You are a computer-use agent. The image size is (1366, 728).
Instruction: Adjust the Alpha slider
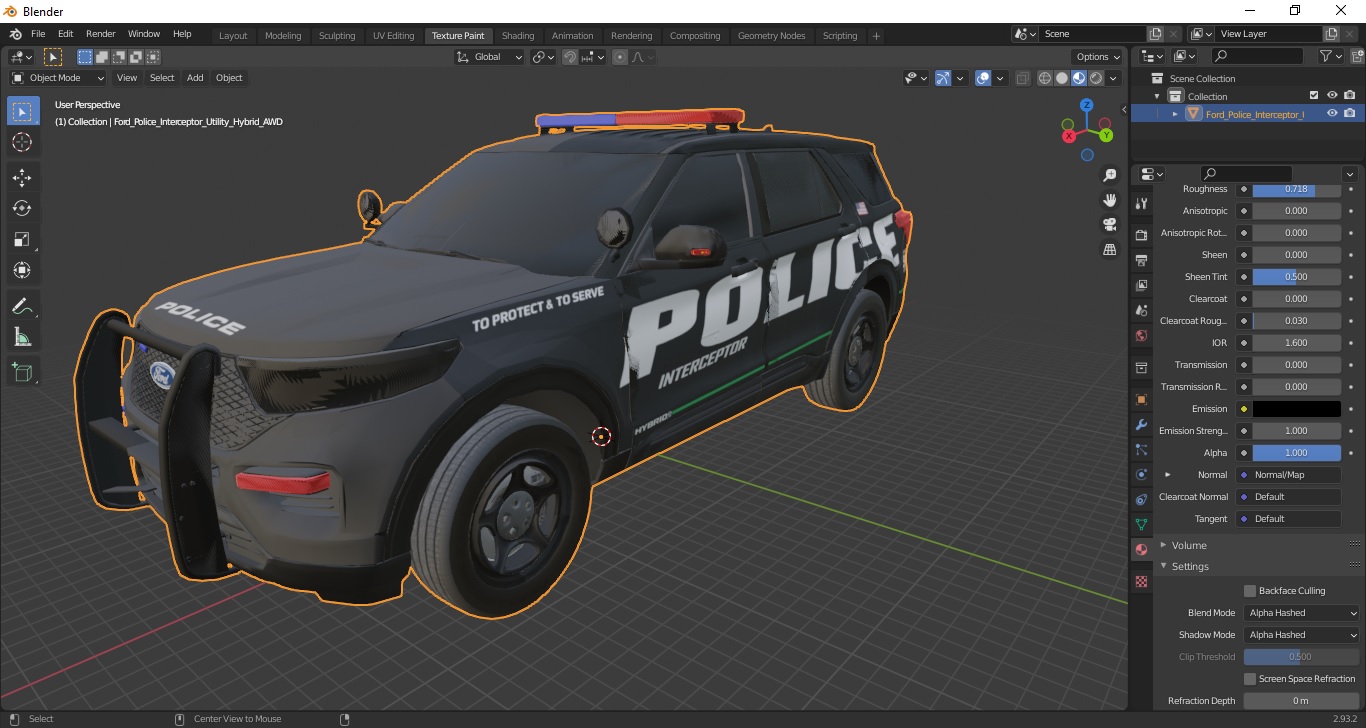[1296, 453]
